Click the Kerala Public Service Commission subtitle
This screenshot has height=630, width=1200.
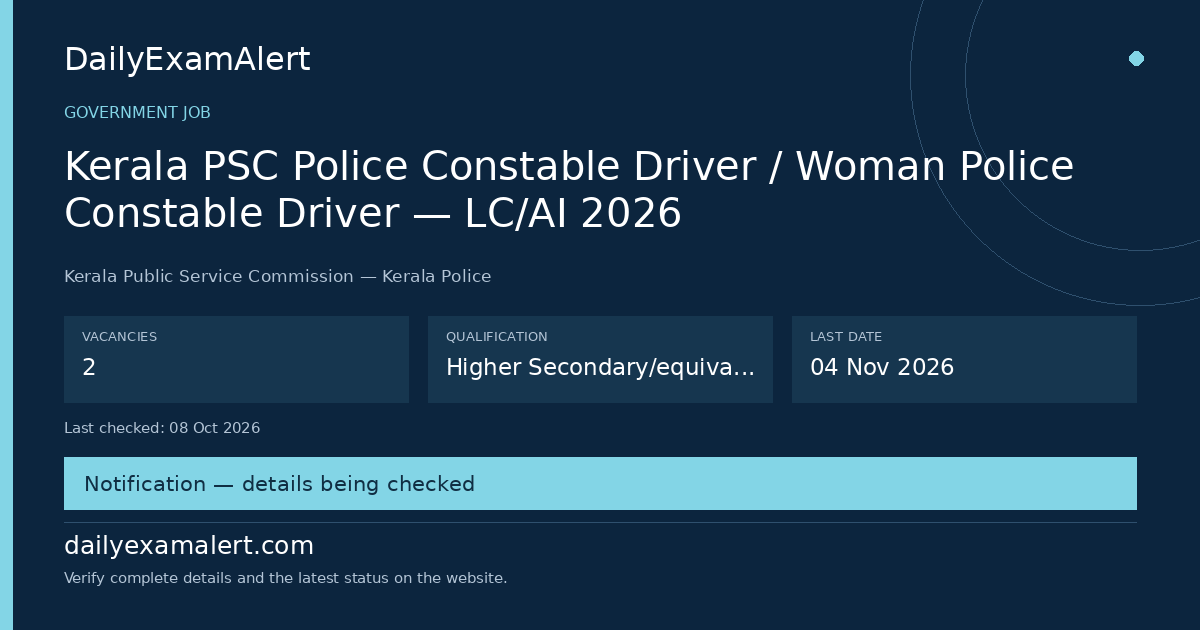[277, 277]
